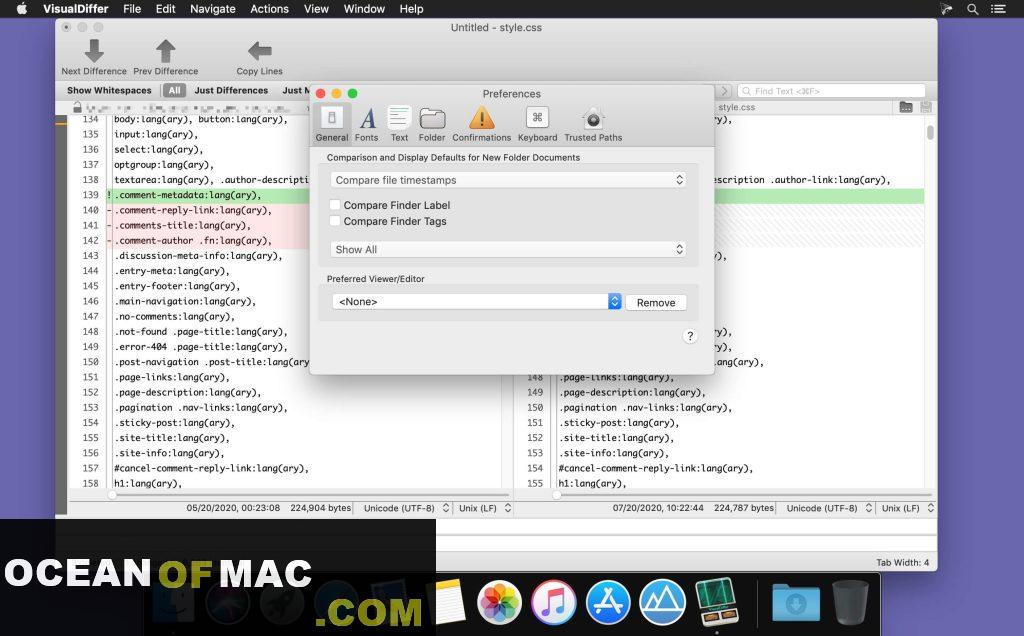Click the left pane horizontal scroll thumb
This screenshot has height=636, width=1024.
tap(112, 495)
